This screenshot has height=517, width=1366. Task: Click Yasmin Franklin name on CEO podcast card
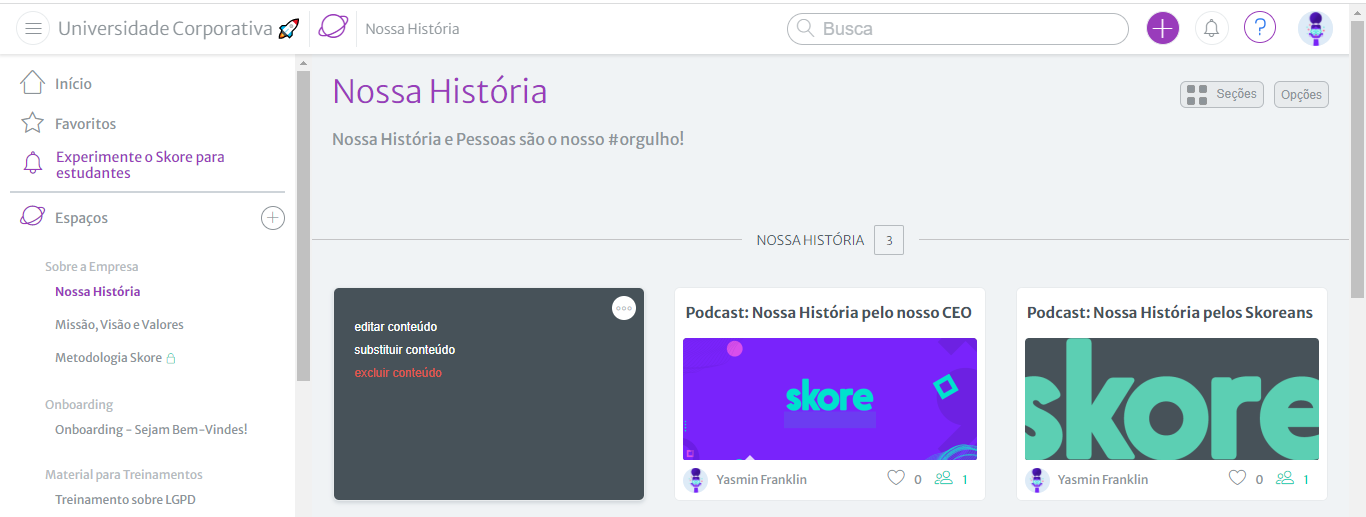click(x=761, y=480)
